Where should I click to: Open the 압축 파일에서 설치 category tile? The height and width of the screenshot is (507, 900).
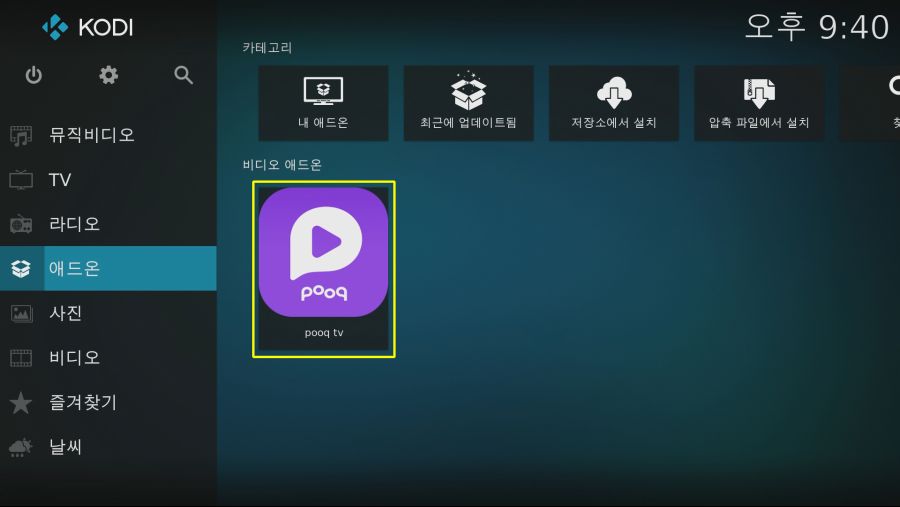pos(759,103)
